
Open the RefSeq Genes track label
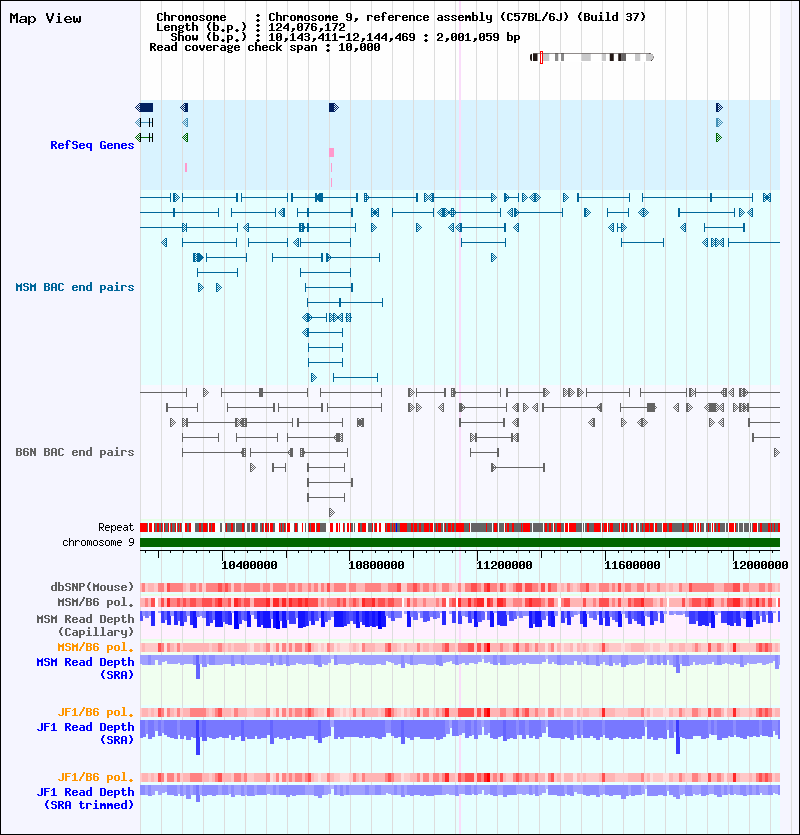click(x=92, y=145)
